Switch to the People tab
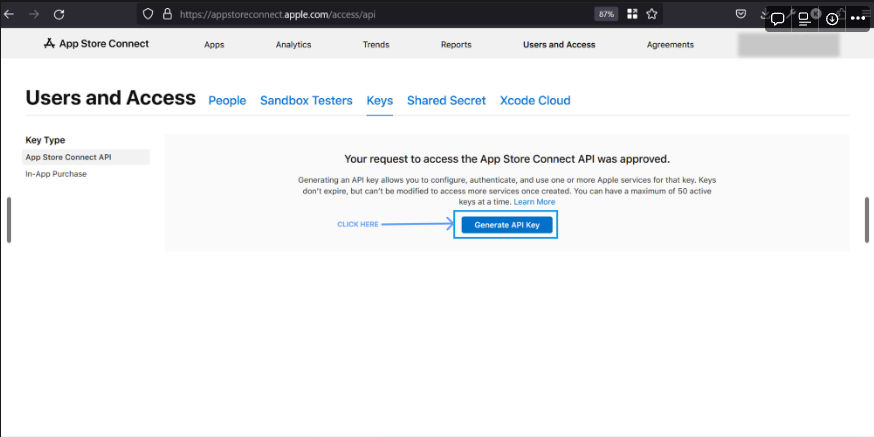Image resolution: width=874 pixels, height=437 pixels. (227, 101)
